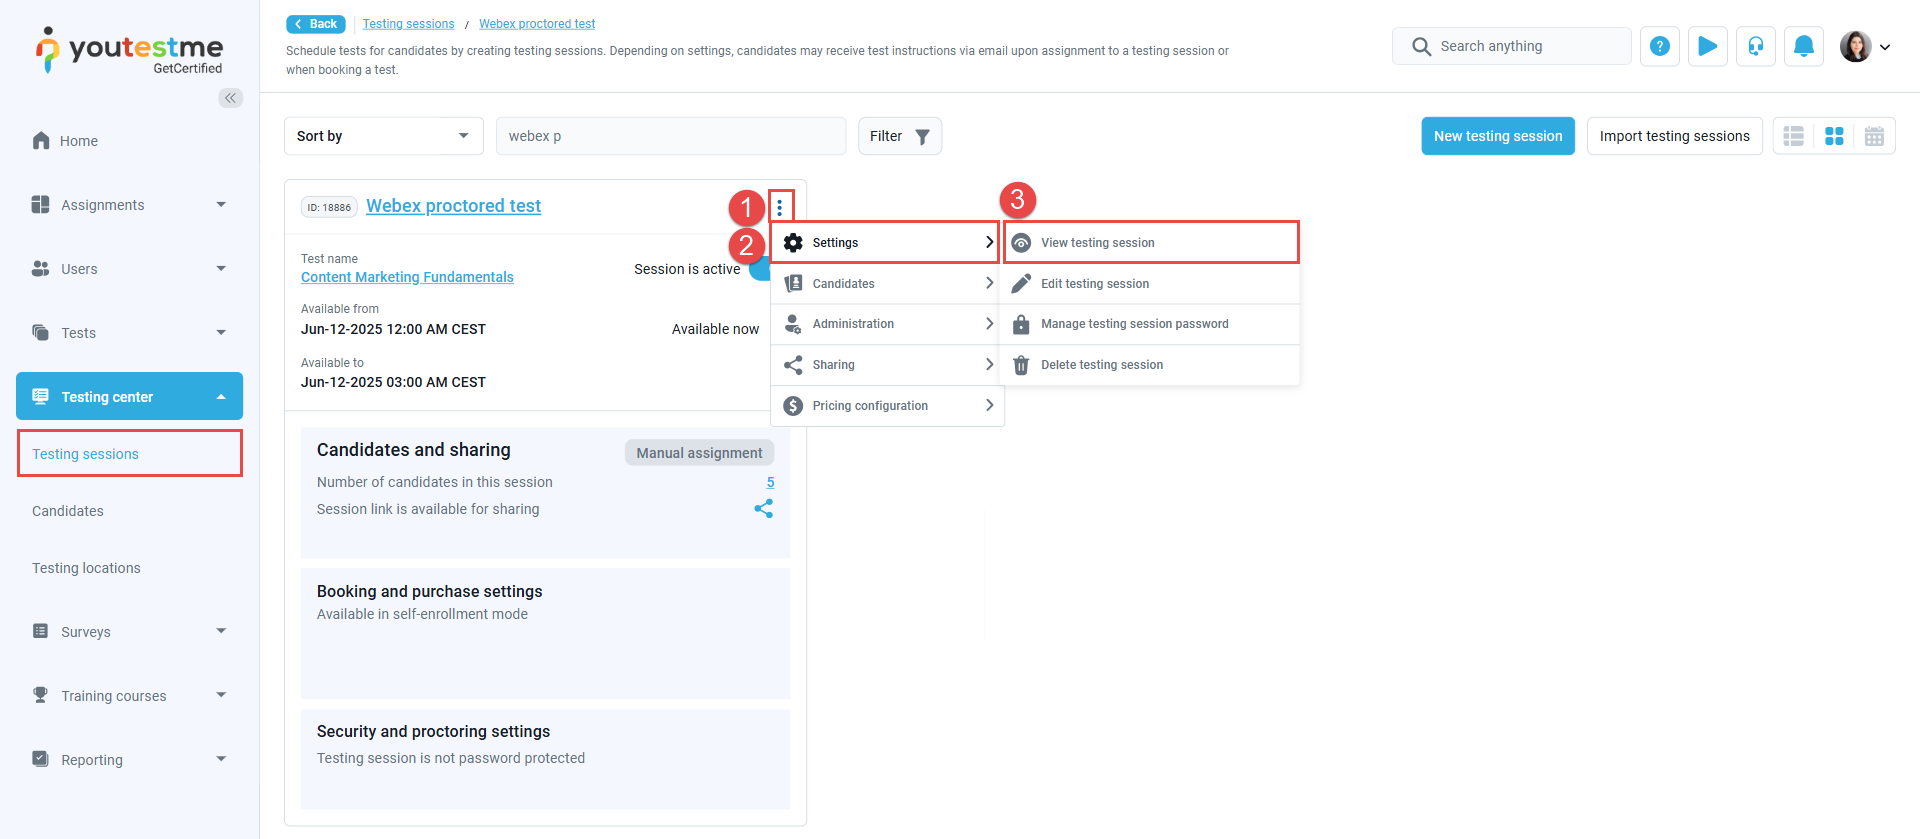Toggle the Session is active switch
1920x839 pixels.
[x=760, y=269]
